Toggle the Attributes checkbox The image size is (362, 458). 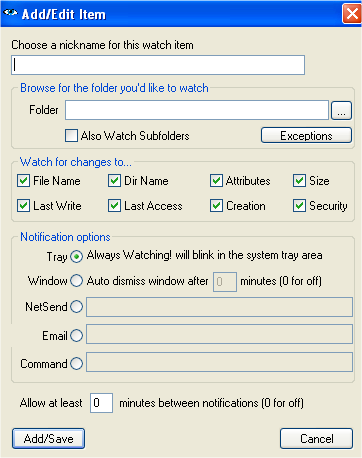click(216, 181)
